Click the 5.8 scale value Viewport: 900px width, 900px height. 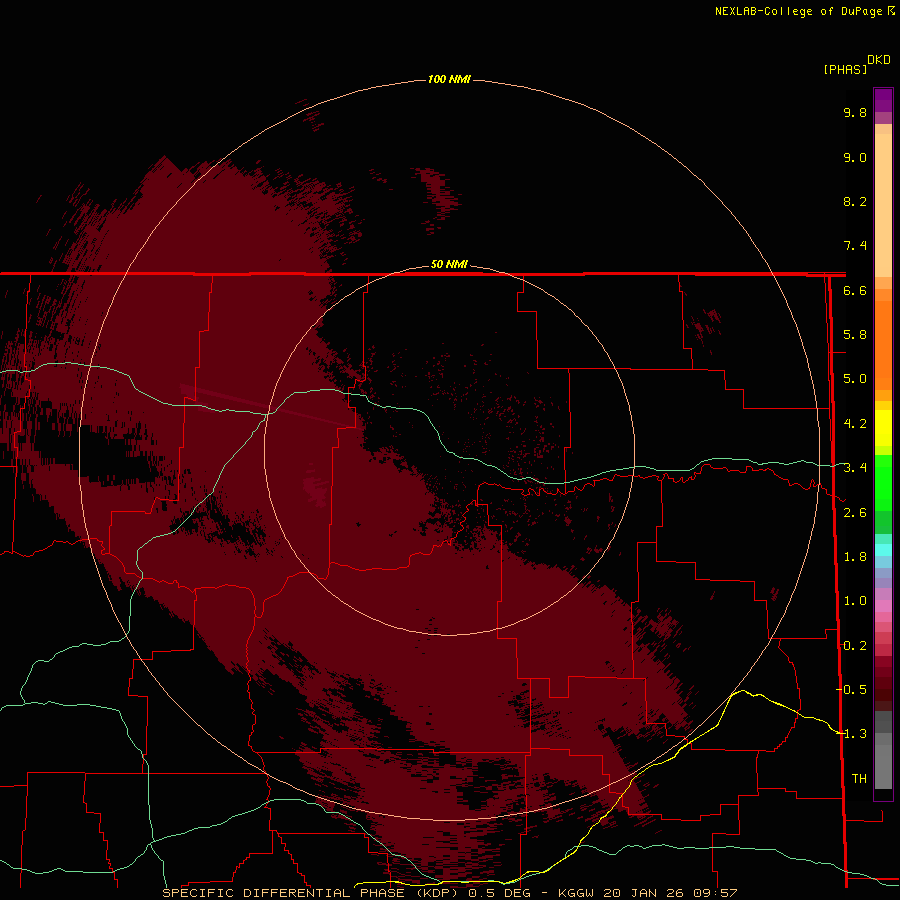pos(855,335)
